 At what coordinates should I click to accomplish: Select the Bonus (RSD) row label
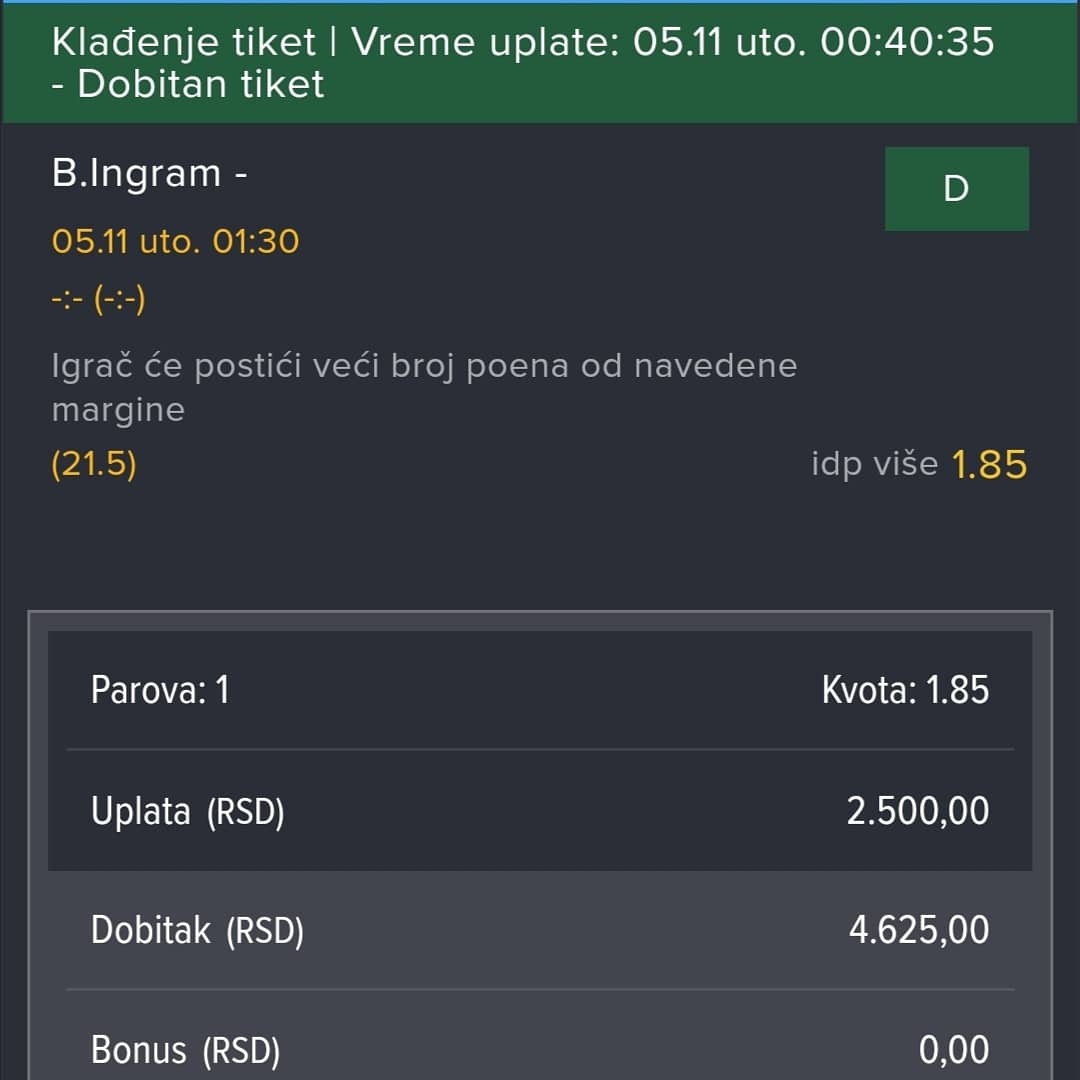(x=185, y=1050)
